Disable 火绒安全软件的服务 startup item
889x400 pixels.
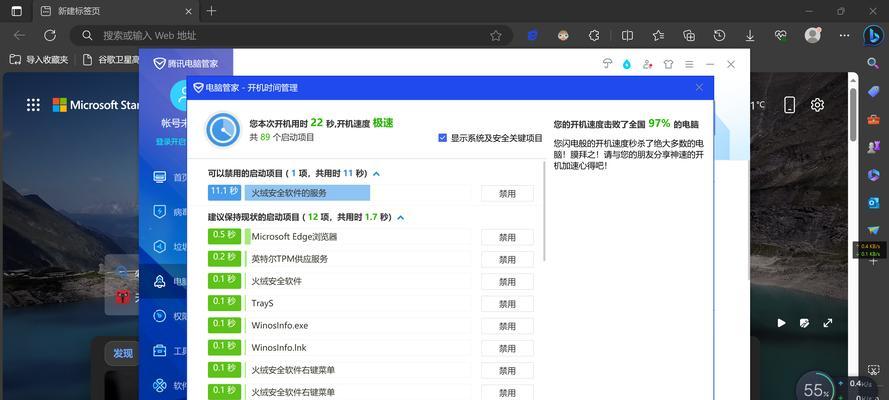coord(507,193)
